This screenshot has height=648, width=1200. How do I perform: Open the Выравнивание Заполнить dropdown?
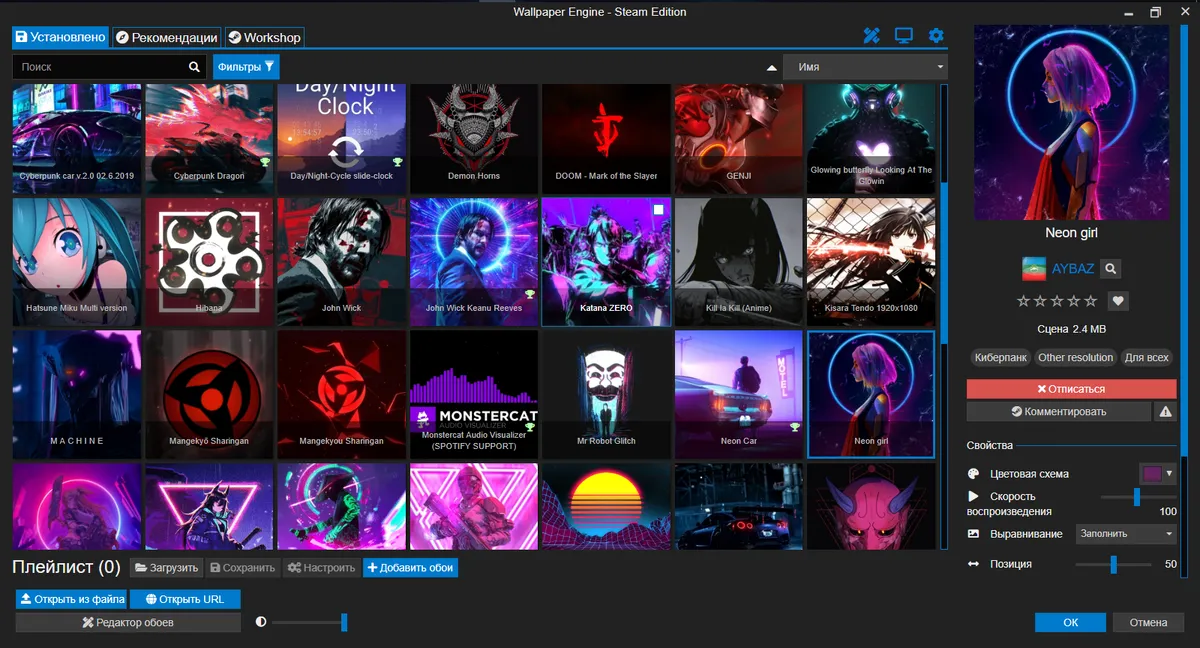(x=1126, y=534)
